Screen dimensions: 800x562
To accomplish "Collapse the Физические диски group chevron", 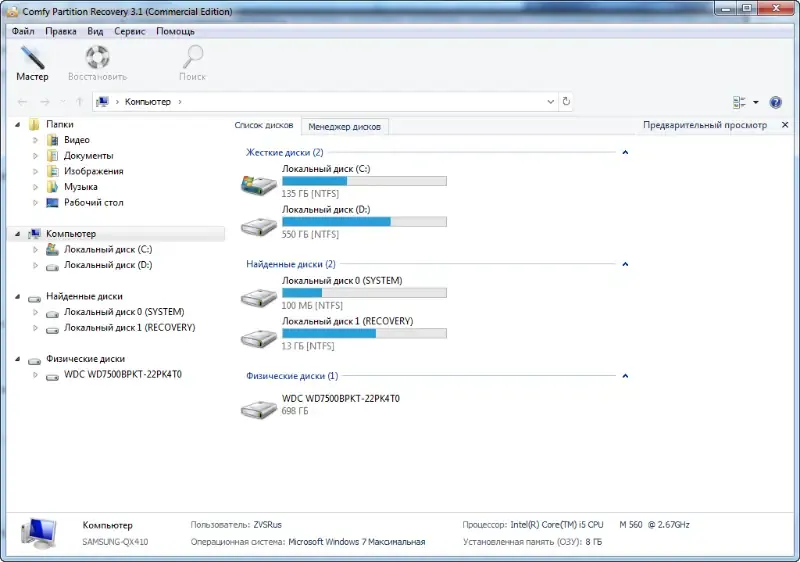I will click(625, 375).
